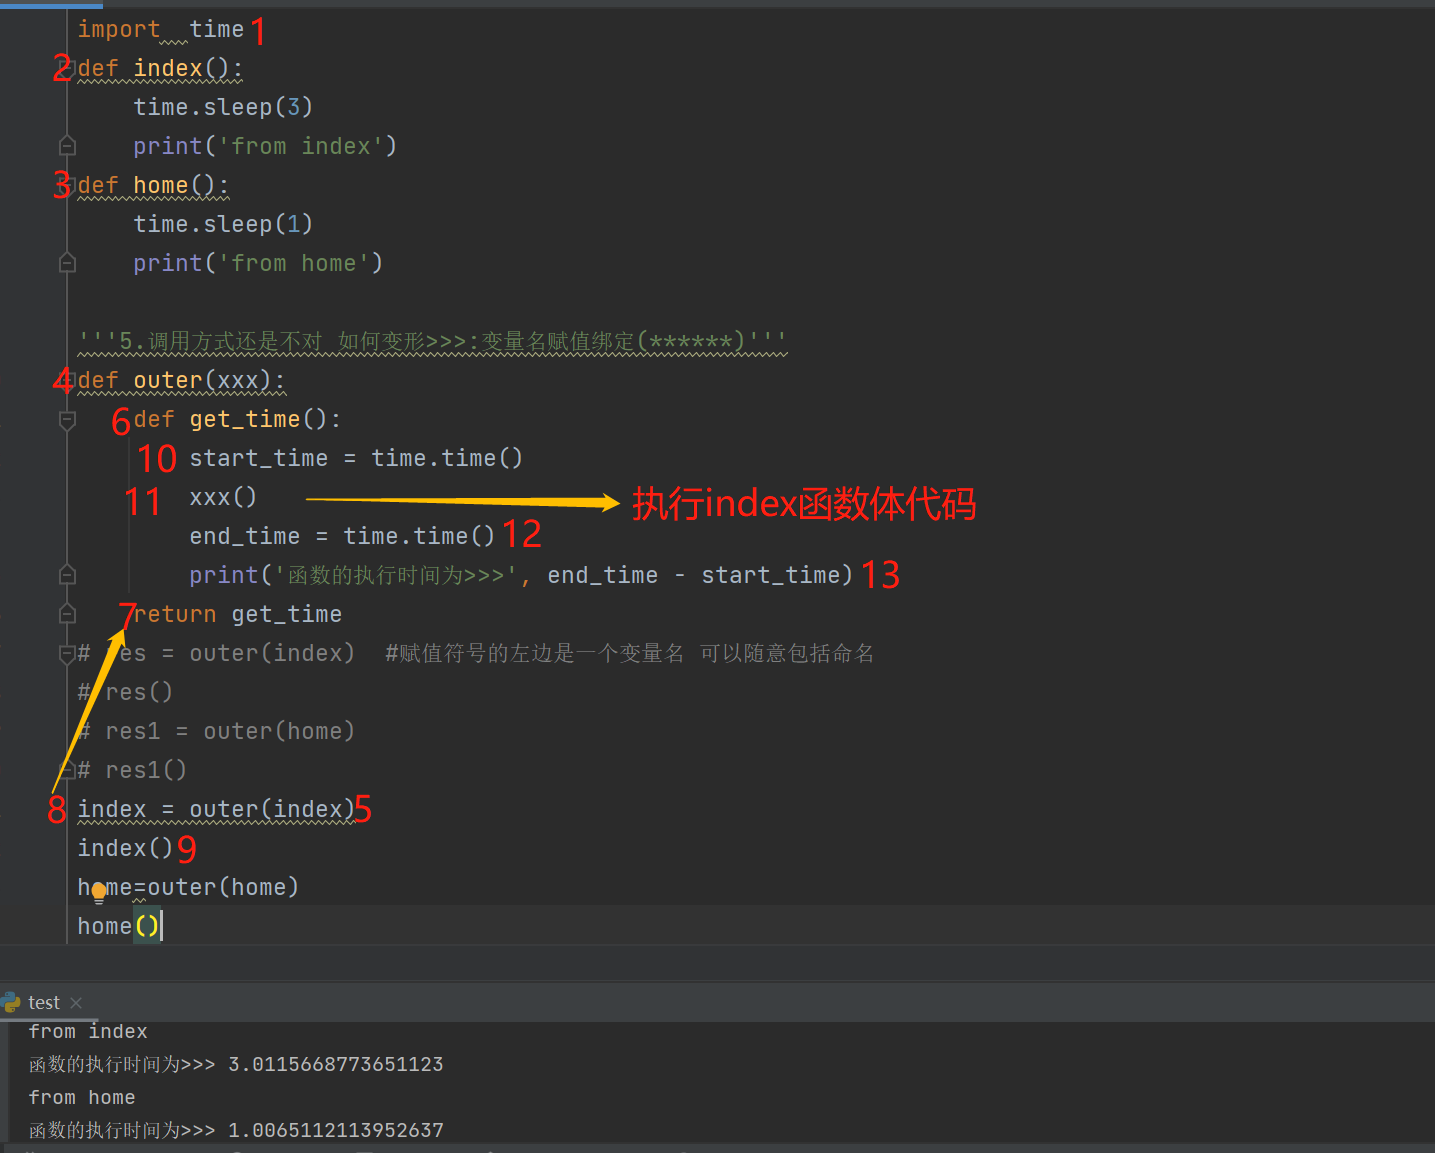Click 'from index' in the run output
Screen dimensions: 1435x1153
[88, 1031]
